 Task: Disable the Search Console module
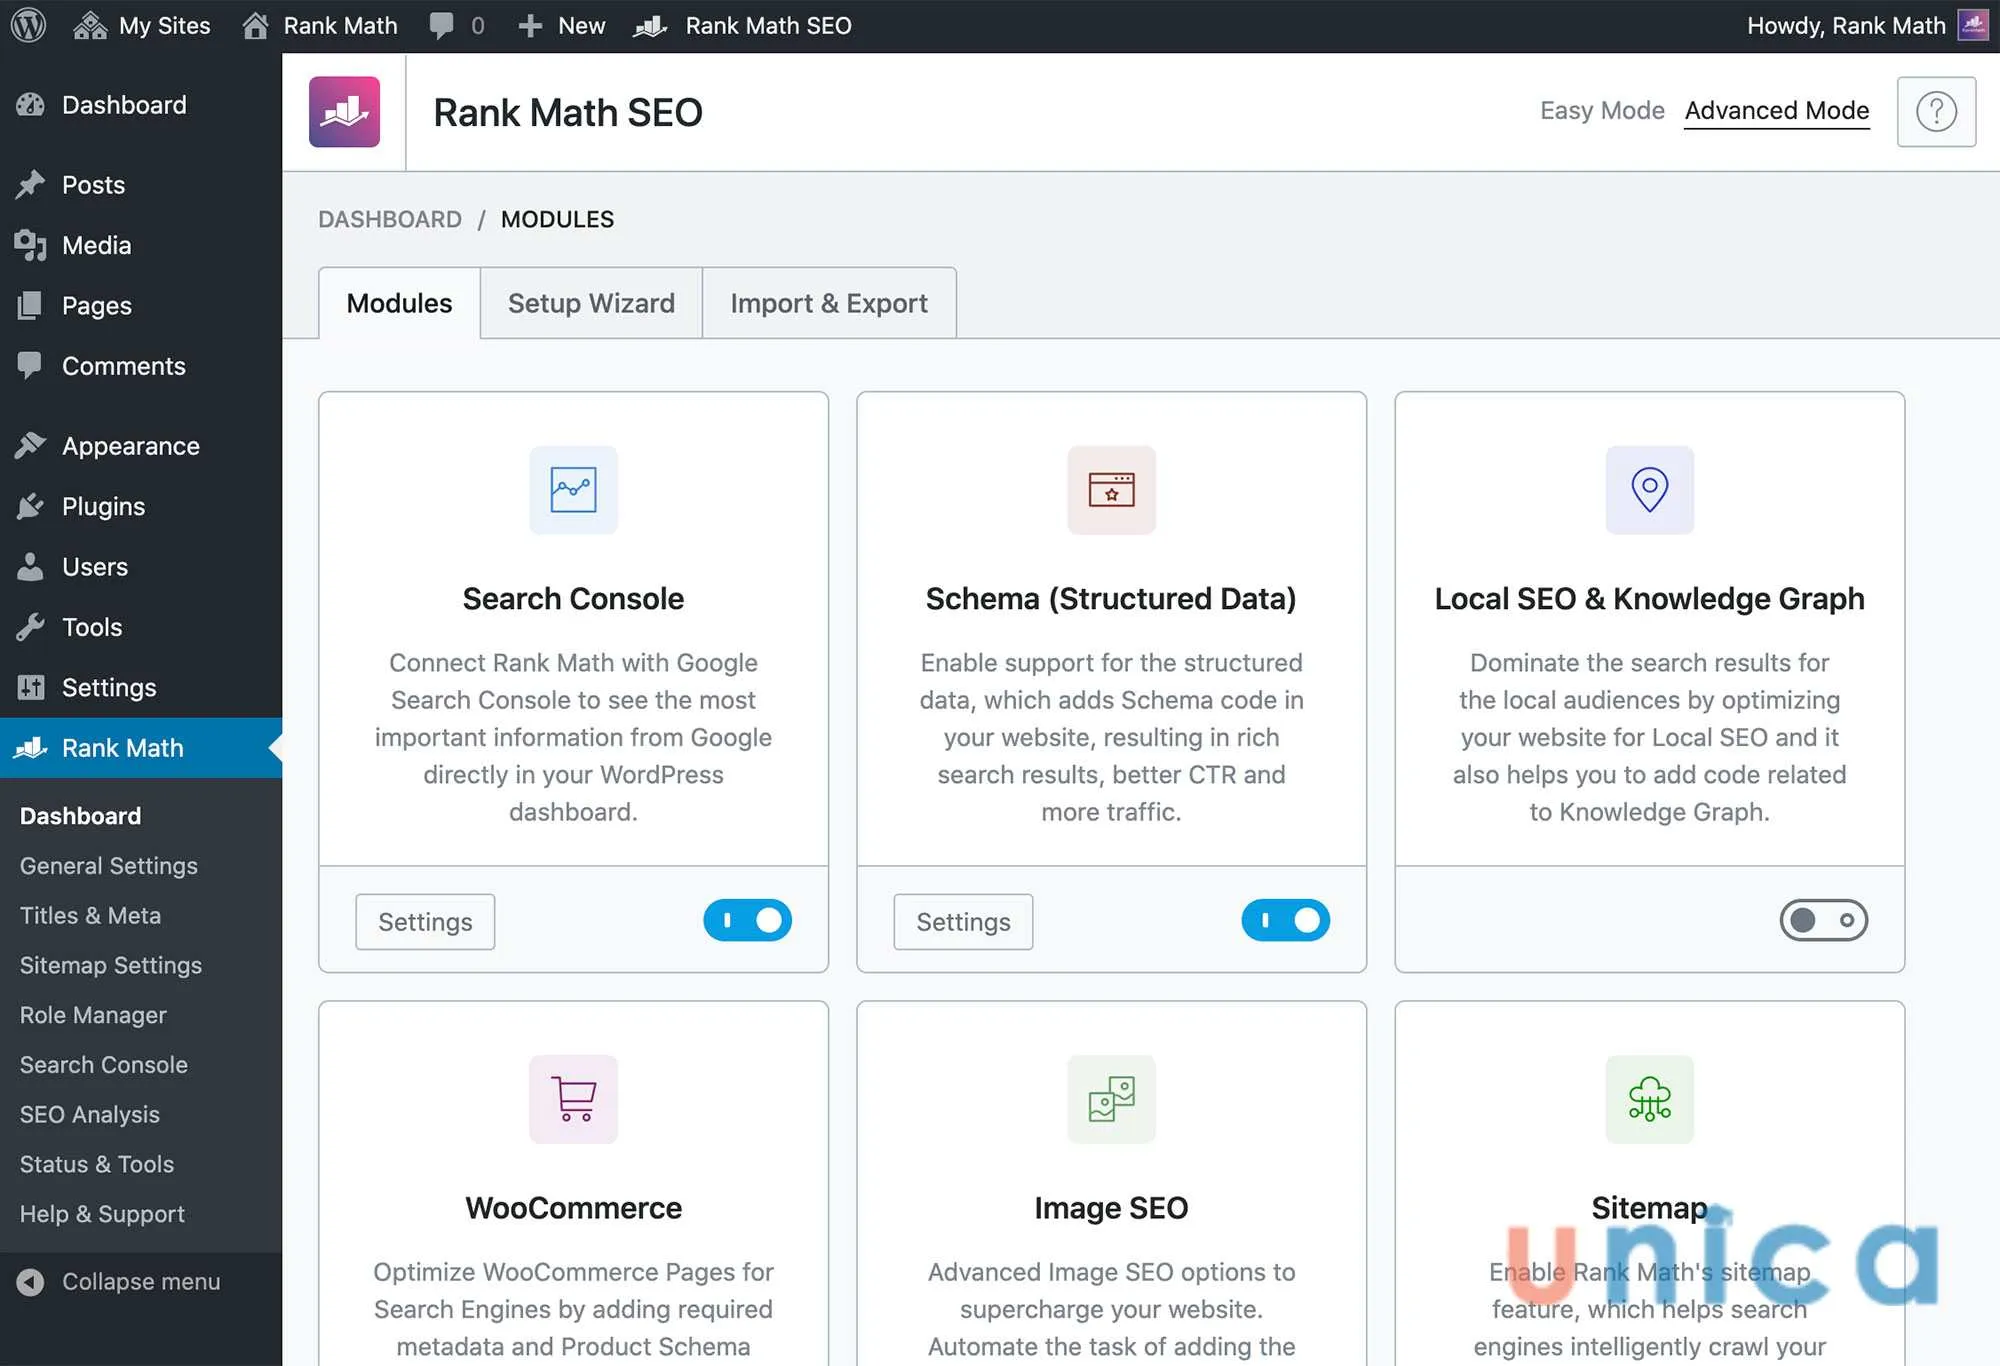click(x=748, y=920)
